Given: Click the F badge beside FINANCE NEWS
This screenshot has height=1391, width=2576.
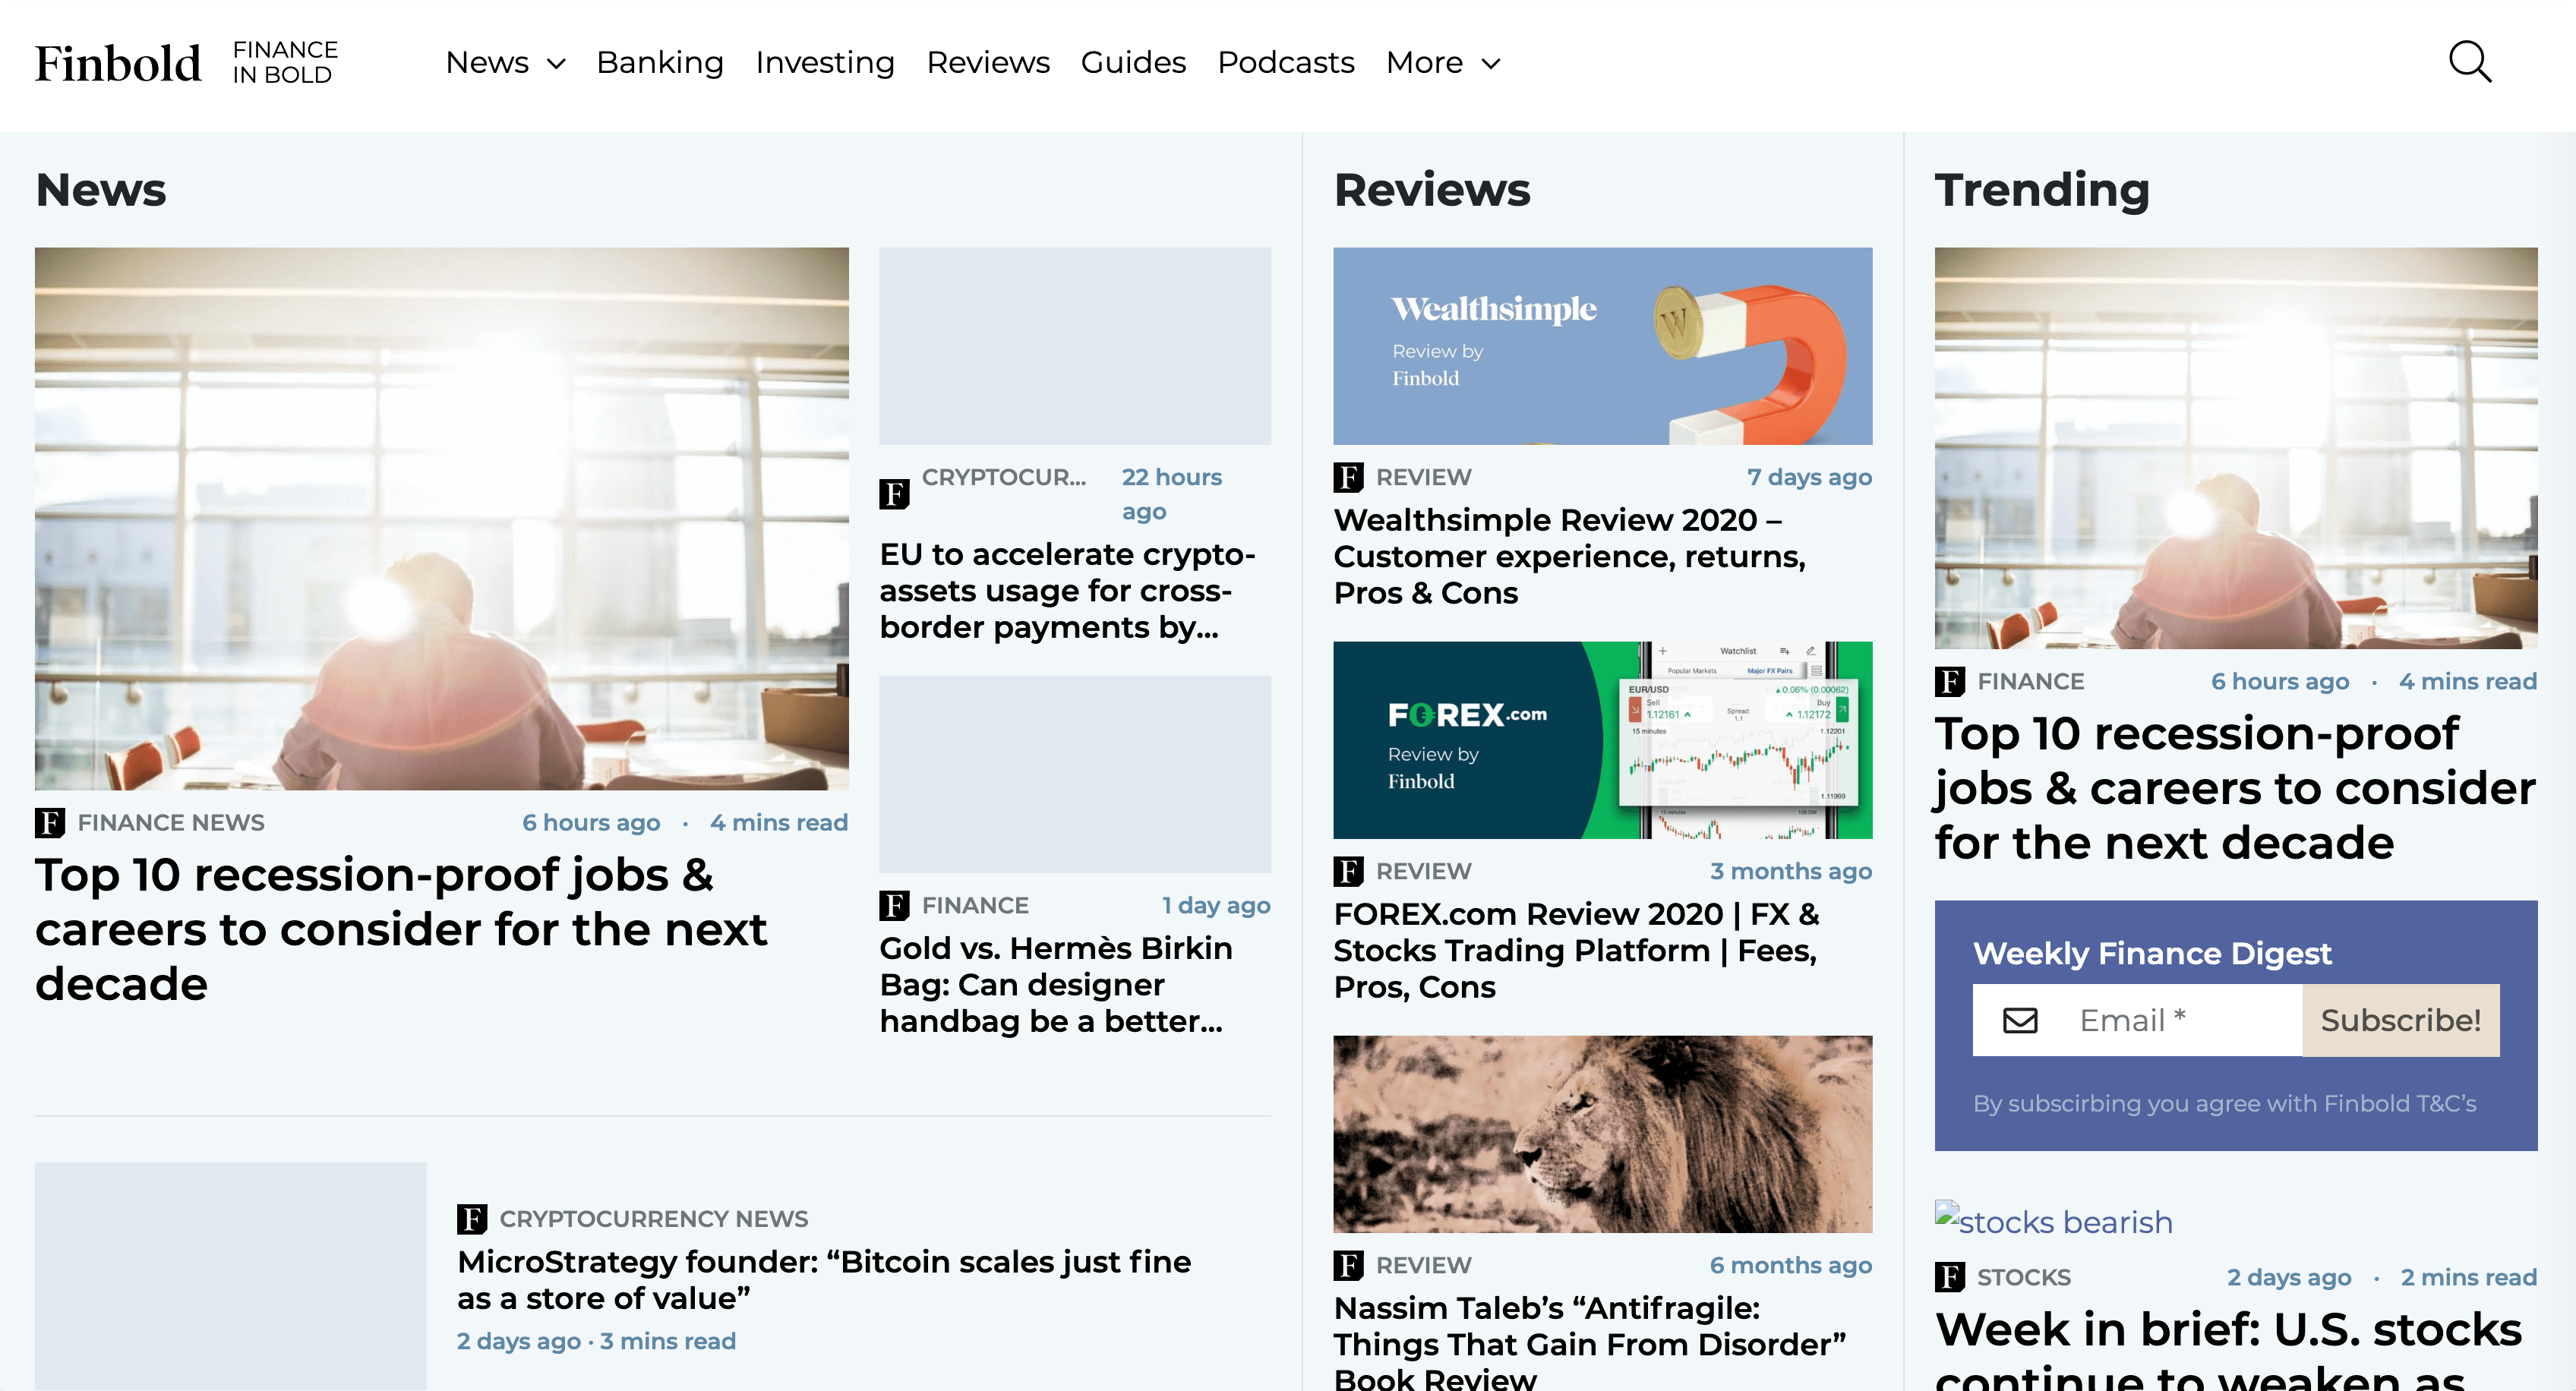Looking at the screenshot, I should click(49, 823).
